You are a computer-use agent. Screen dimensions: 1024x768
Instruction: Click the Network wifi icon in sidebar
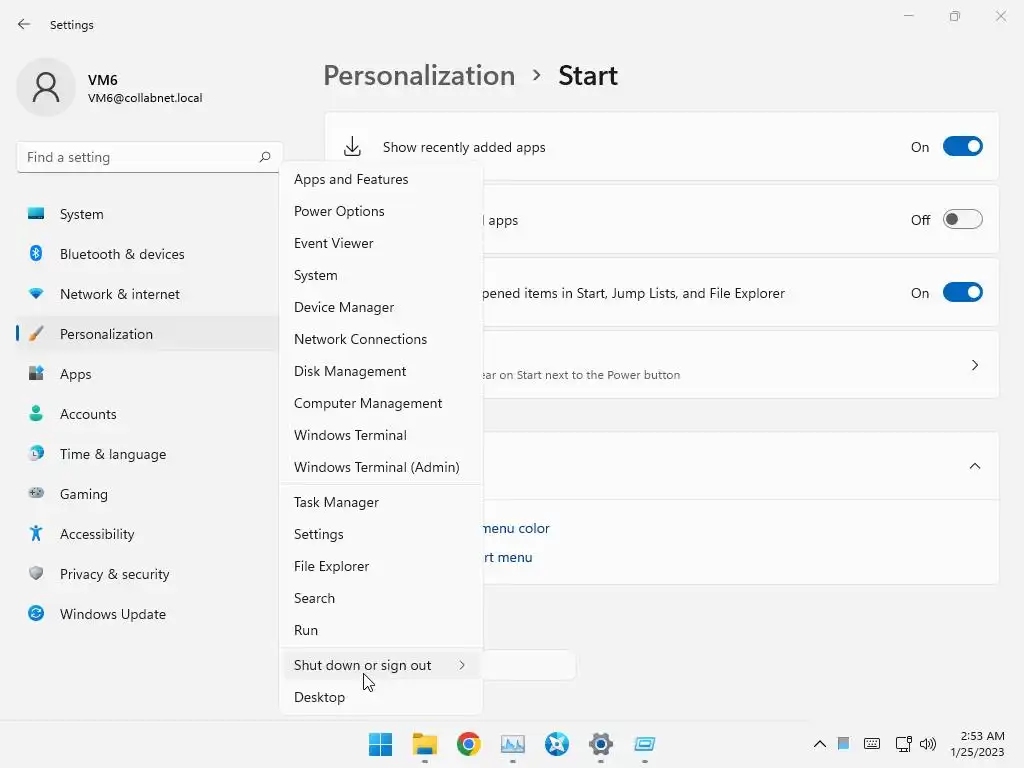[x=36, y=294]
